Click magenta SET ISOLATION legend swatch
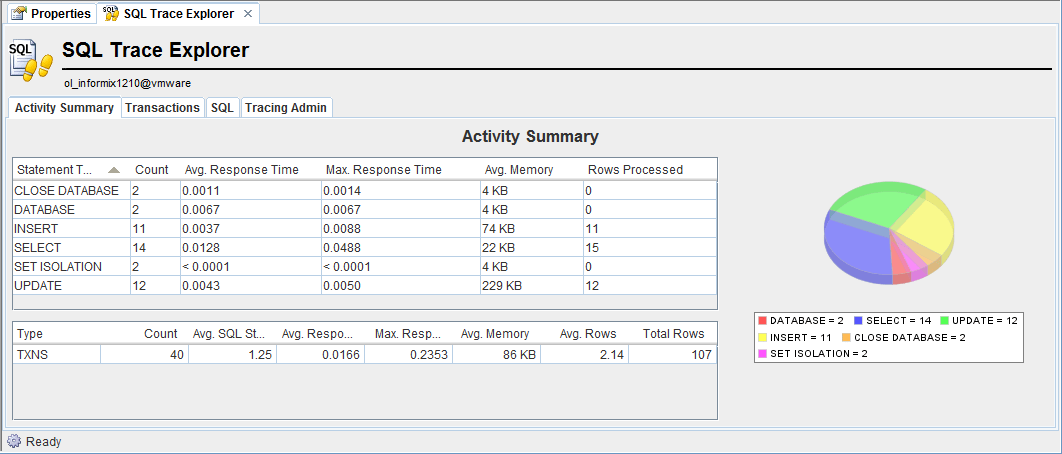The width and height of the screenshot is (1062, 454). point(763,354)
